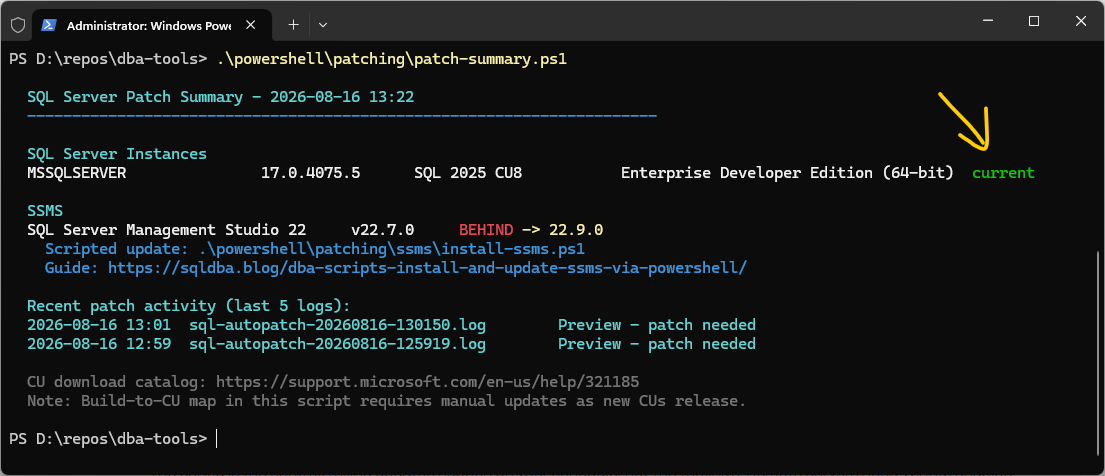Screen dimensions: 1105x476
Task: Open the sqldba.blog guide URL
Action: pyautogui.click(x=427, y=268)
